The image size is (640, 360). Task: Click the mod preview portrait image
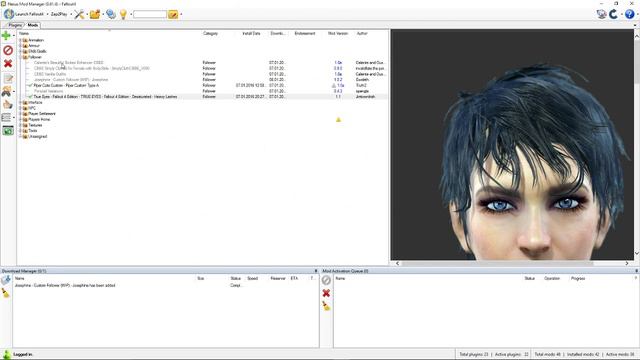tap(512, 144)
